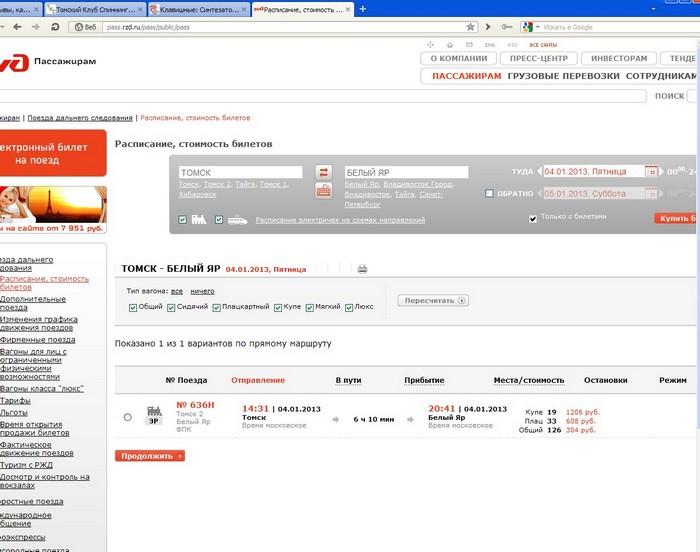
Task: Open the 'Тарифы' sidebar link
Action: (13, 398)
